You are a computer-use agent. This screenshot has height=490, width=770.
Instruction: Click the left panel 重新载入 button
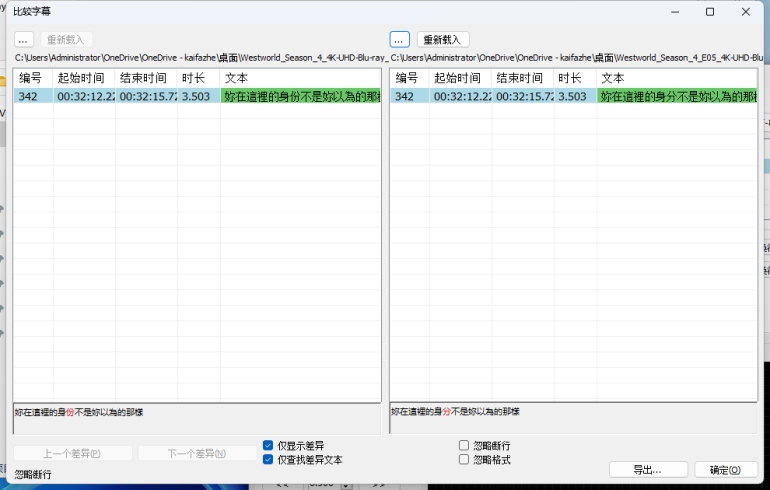coord(66,40)
